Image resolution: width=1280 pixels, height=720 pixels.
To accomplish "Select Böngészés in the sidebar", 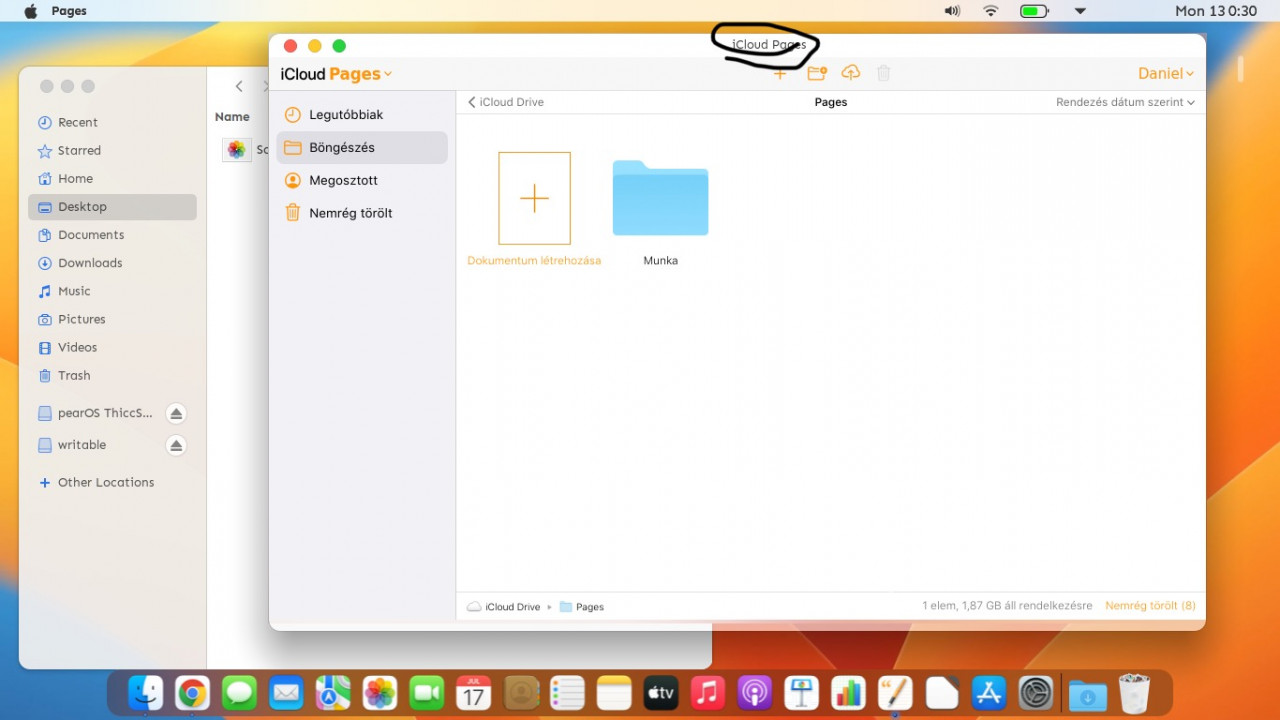I will [x=362, y=148].
